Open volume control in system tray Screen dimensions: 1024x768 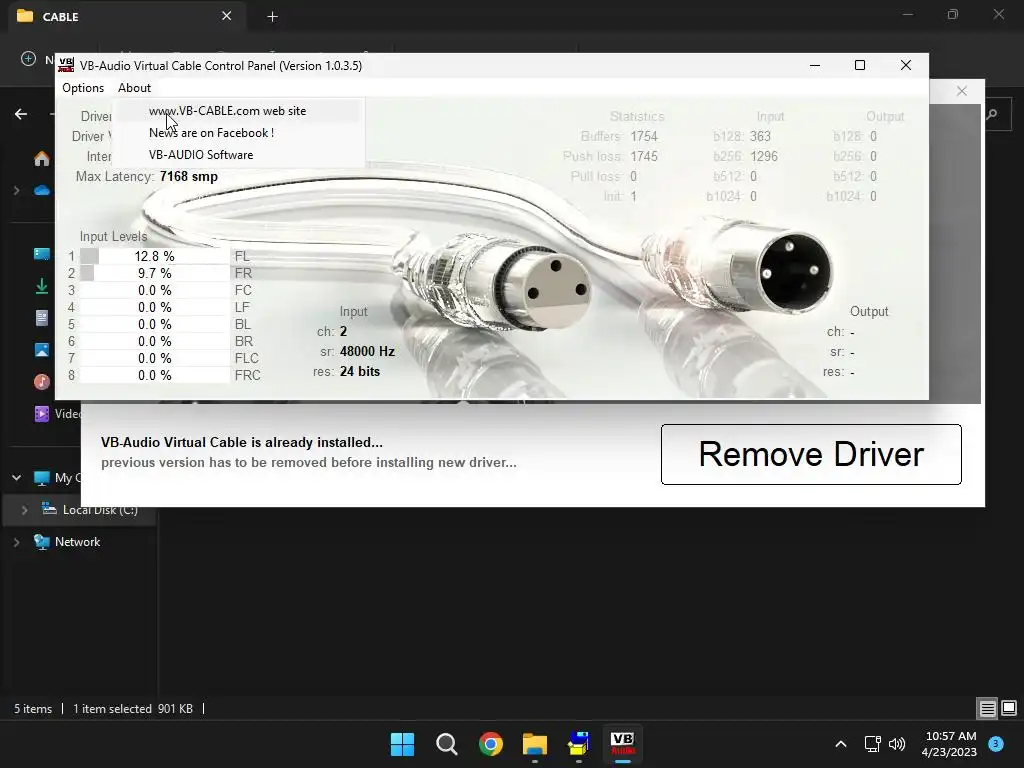[897, 744]
